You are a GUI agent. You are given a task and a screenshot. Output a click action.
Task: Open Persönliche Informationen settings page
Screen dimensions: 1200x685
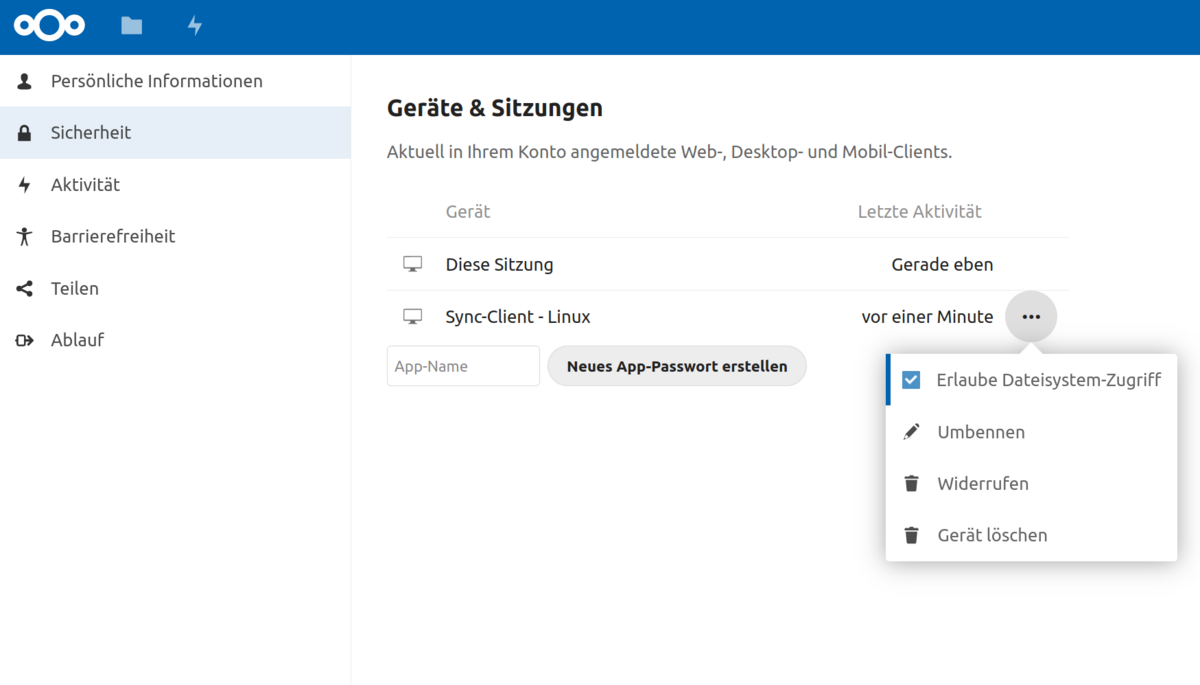tap(157, 81)
